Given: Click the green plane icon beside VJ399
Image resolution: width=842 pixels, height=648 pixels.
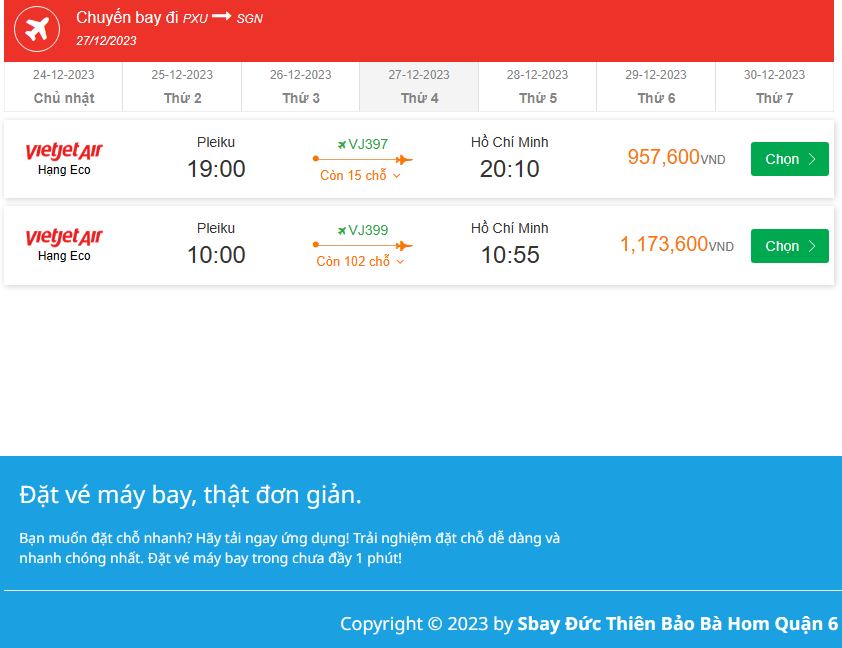Looking at the screenshot, I should click(x=342, y=231).
